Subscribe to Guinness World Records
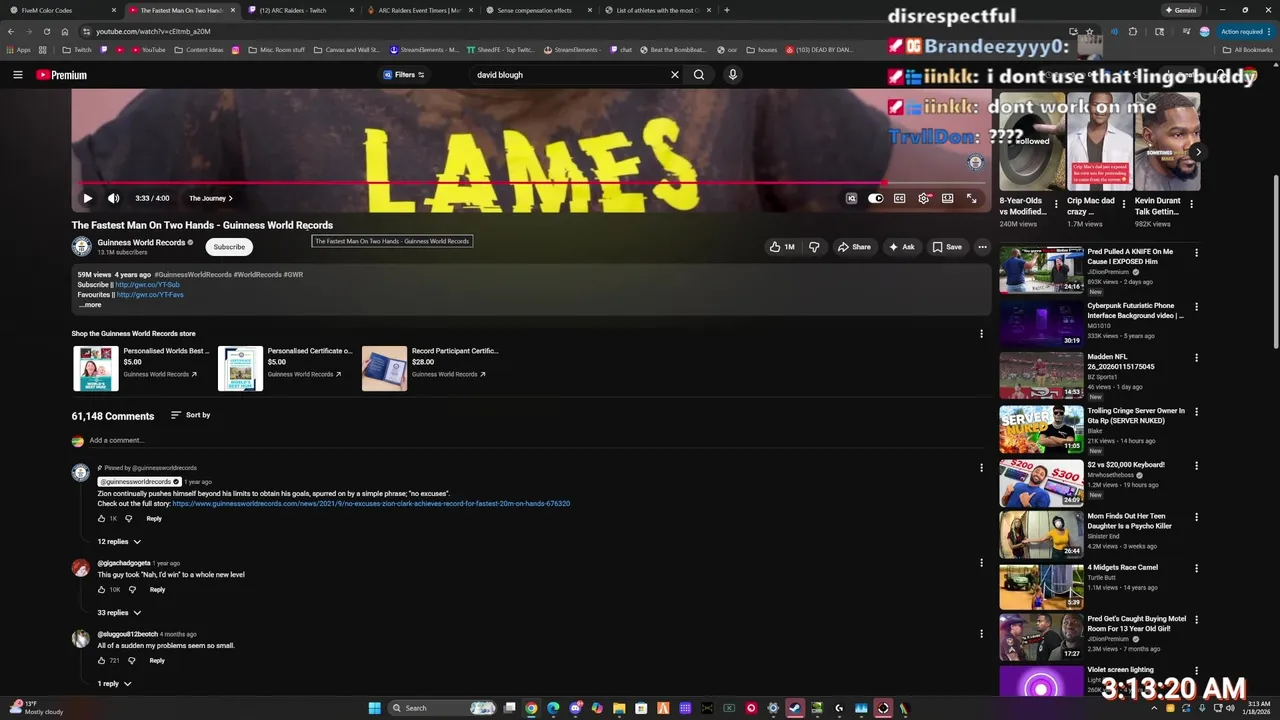Image resolution: width=1280 pixels, height=720 pixels. coord(229,247)
